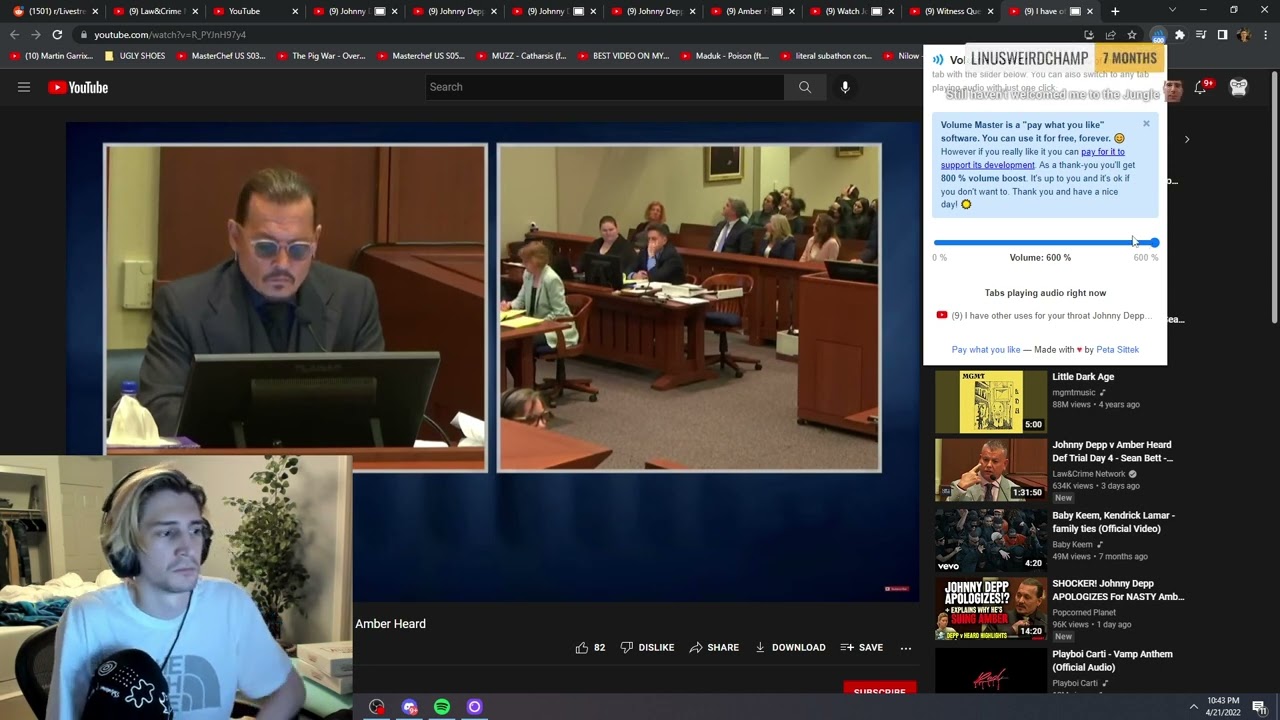Open BEST VIDEO ON MY bookmark
This screenshot has width=1280, height=720.
pyautogui.click(x=624, y=56)
